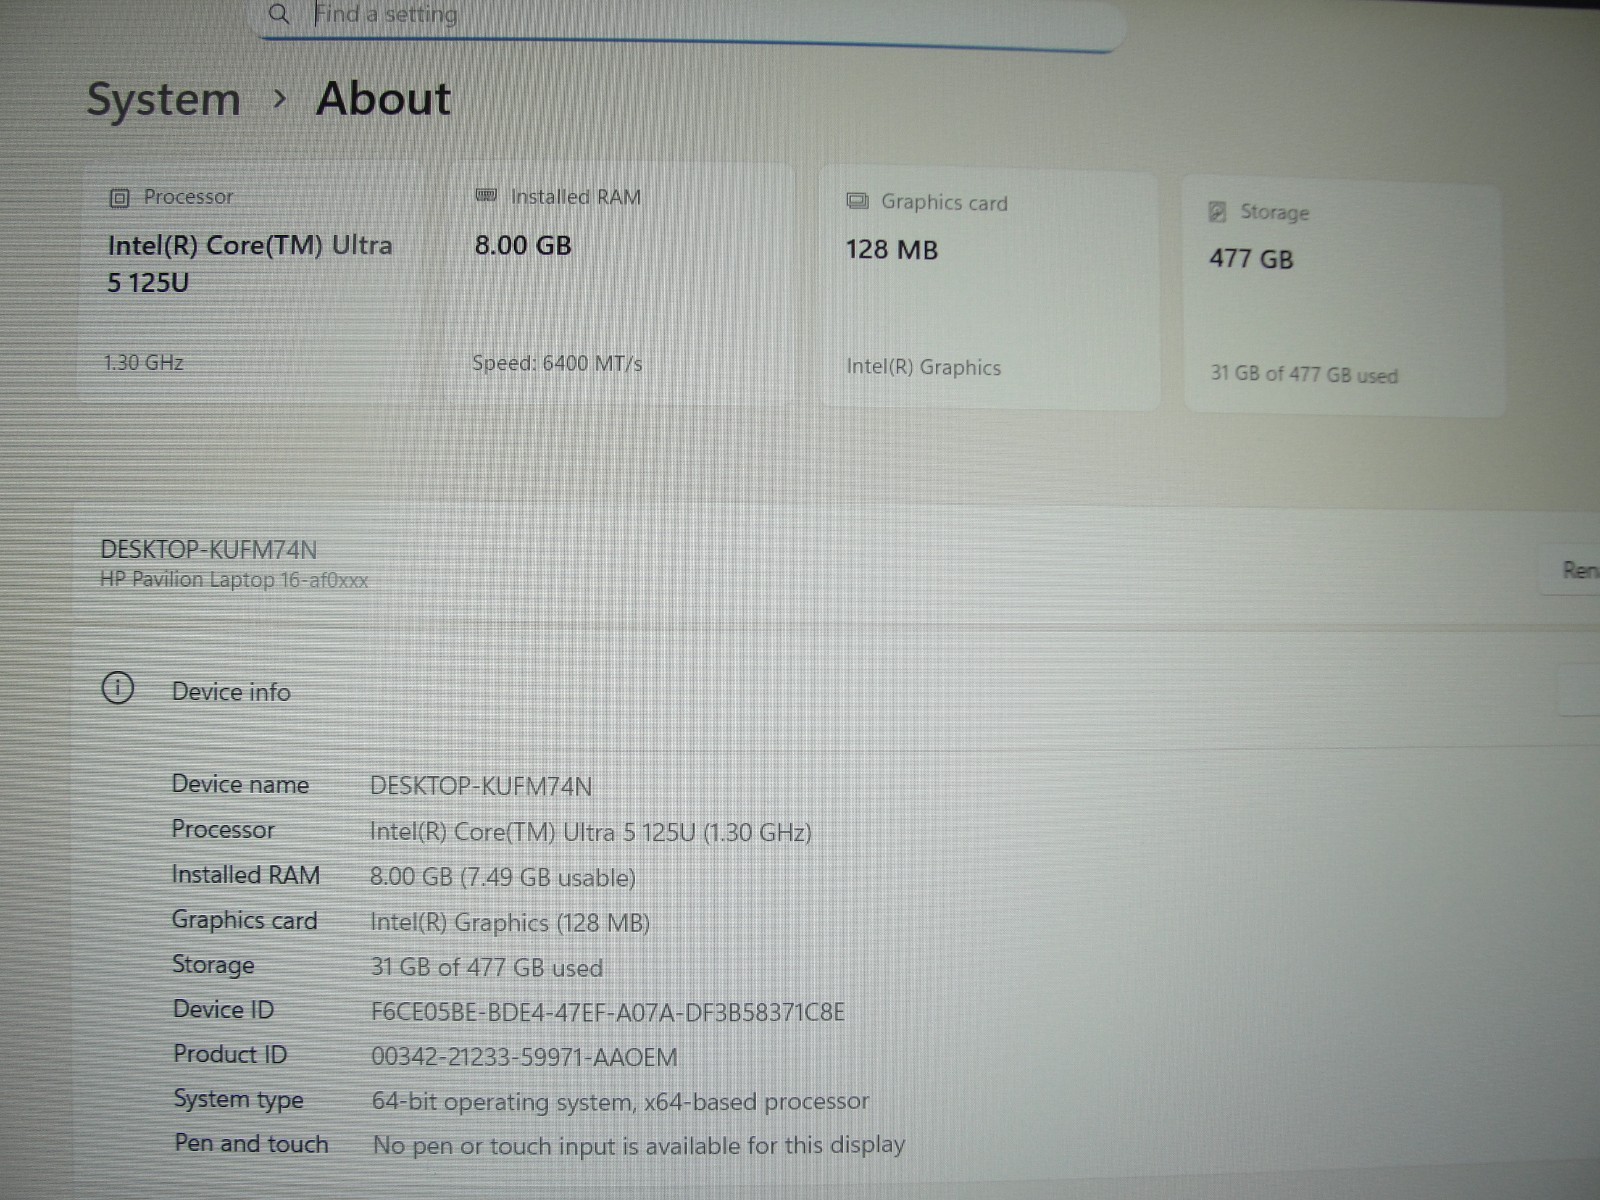This screenshot has width=1600, height=1200.
Task: Collapse the Device info section
Action: pyautogui.click(x=838, y=690)
